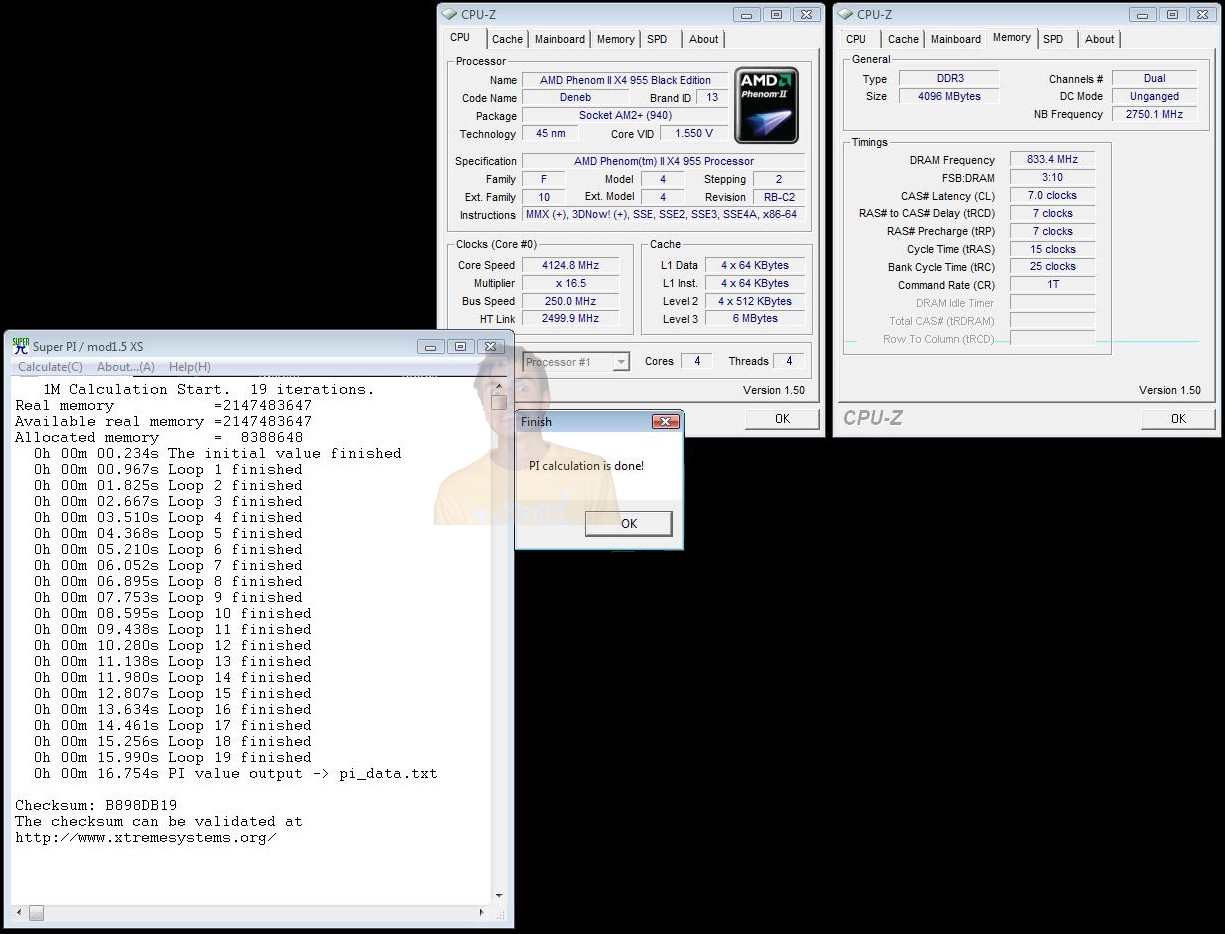Open the Processor #1 selection dropdown
Screen dimensions: 1225x934
click(621, 362)
